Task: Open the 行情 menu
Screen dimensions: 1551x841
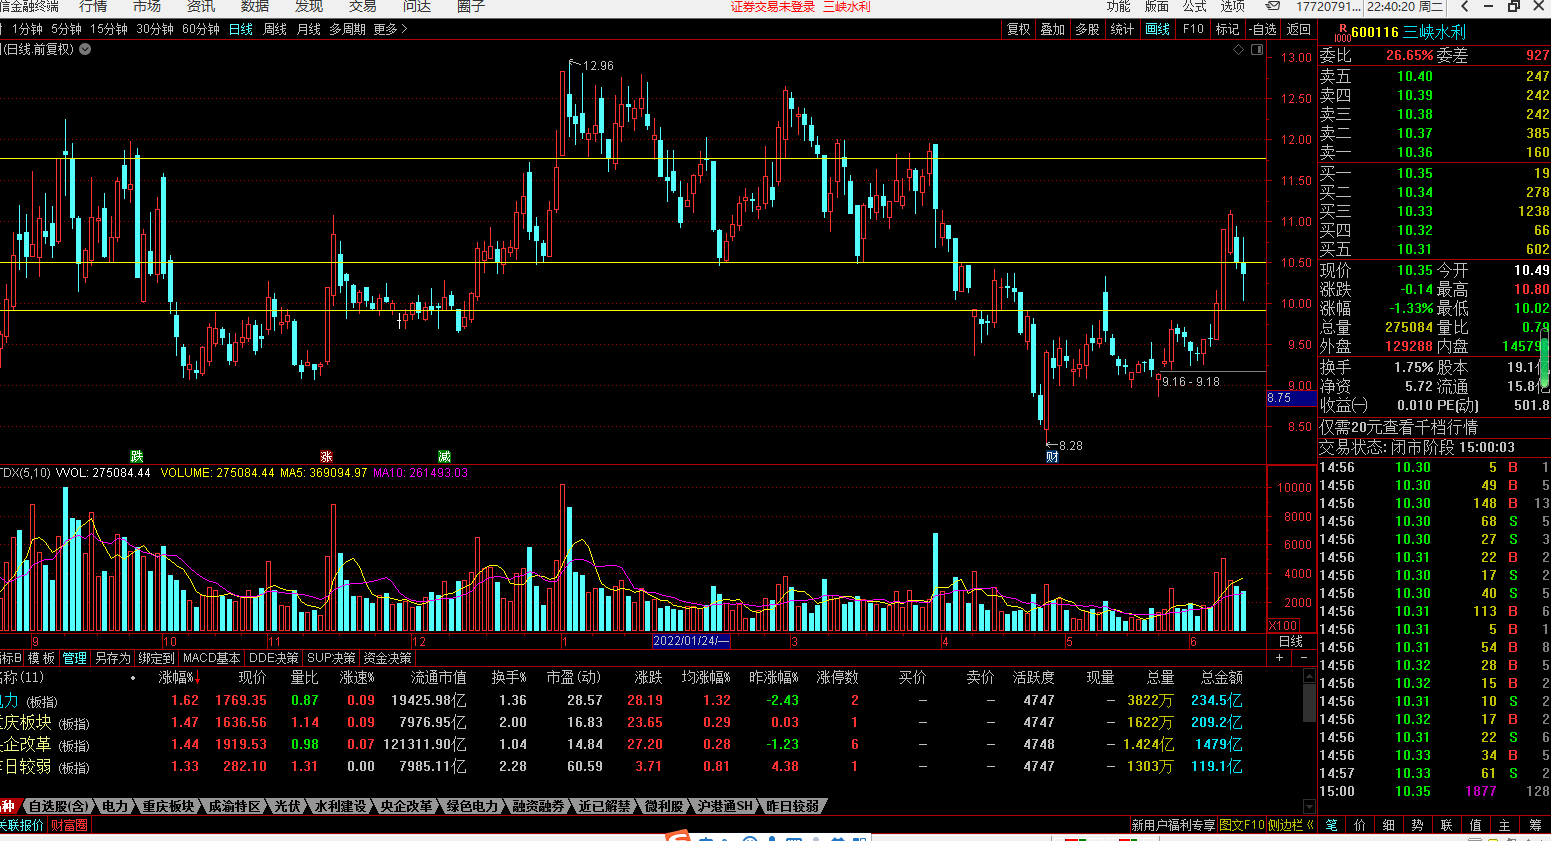Action: pyautogui.click(x=93, y=6)
